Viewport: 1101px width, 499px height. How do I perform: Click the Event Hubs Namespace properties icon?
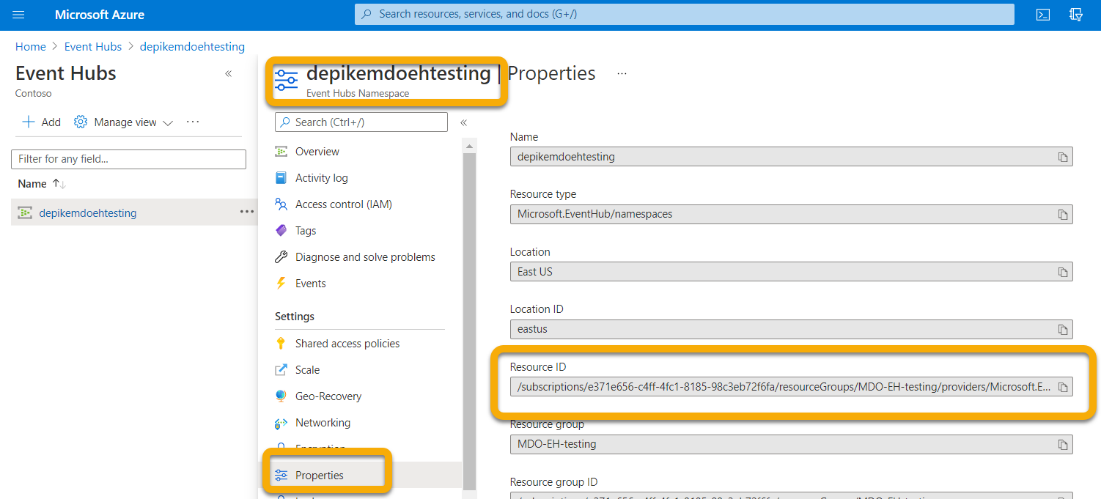286,79
